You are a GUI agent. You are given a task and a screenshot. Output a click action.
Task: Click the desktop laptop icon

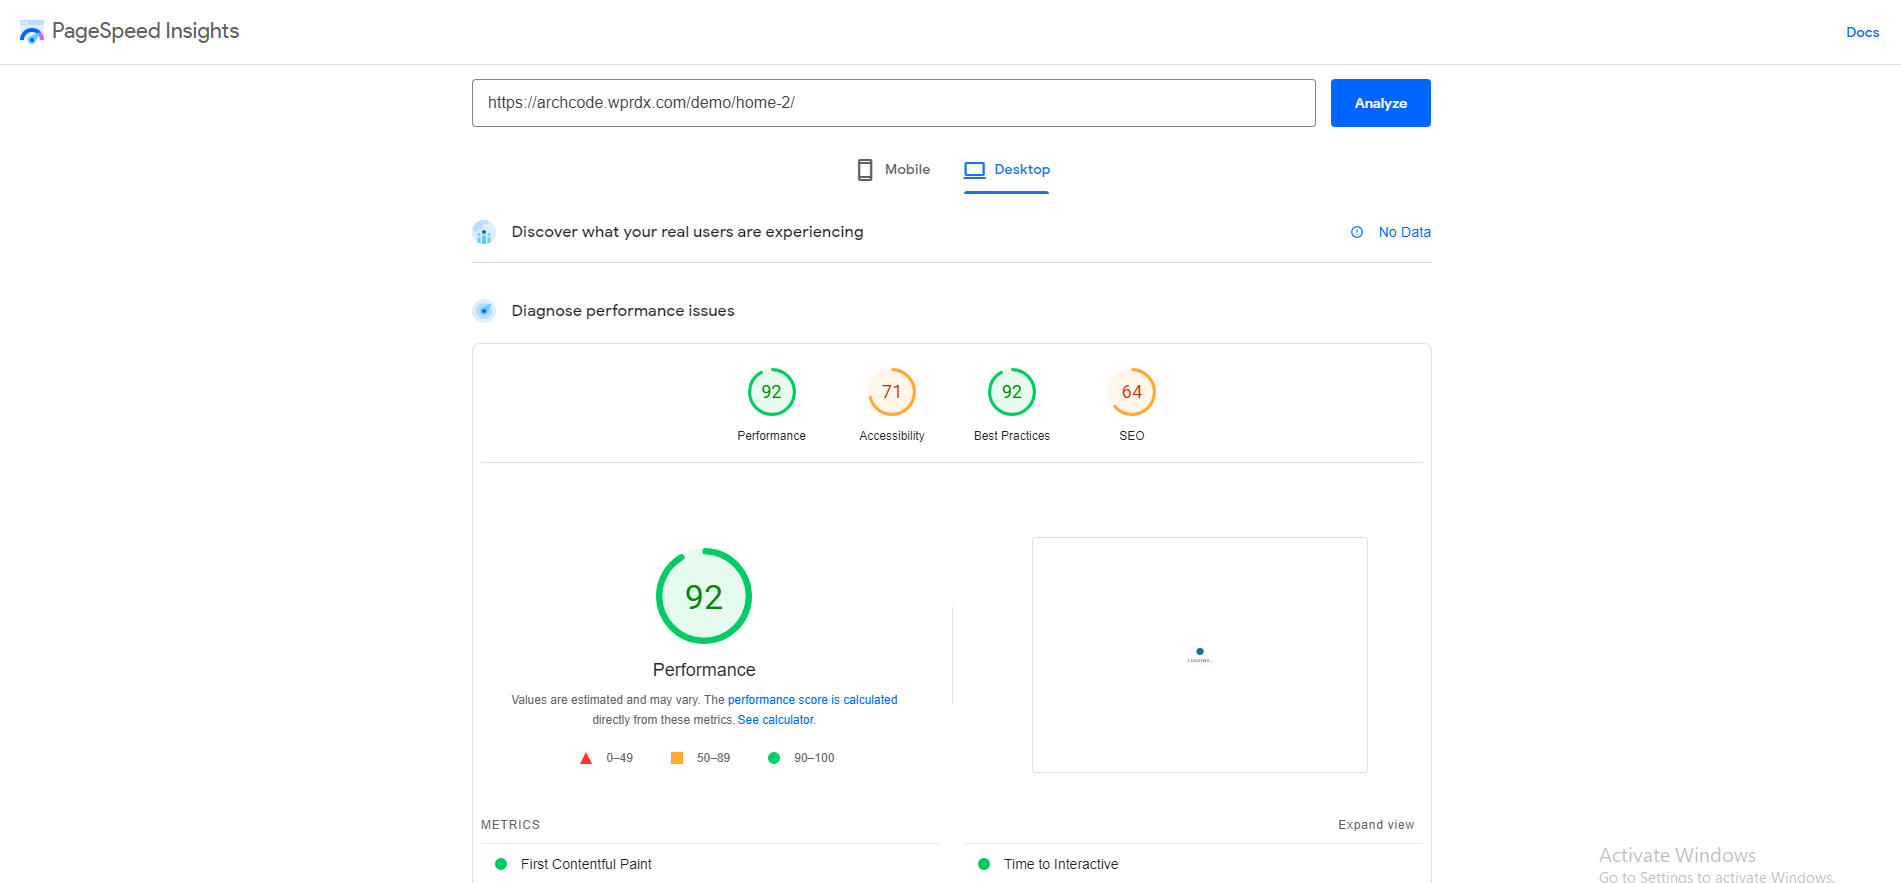coord(975,170)
